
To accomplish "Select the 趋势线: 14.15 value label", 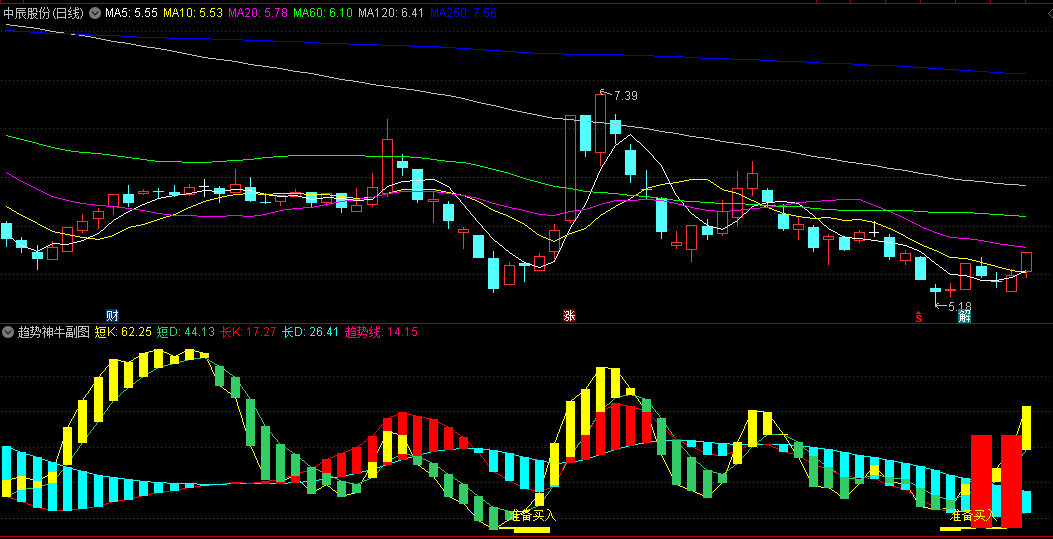I will [x=381, y=332].
